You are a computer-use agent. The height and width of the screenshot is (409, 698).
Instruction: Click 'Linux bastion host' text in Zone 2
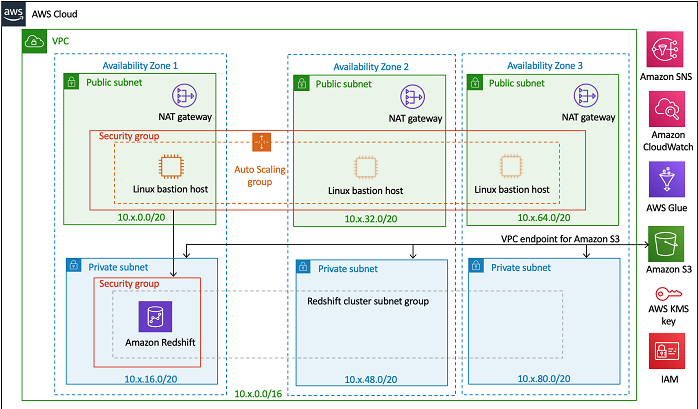click(365, 191)
